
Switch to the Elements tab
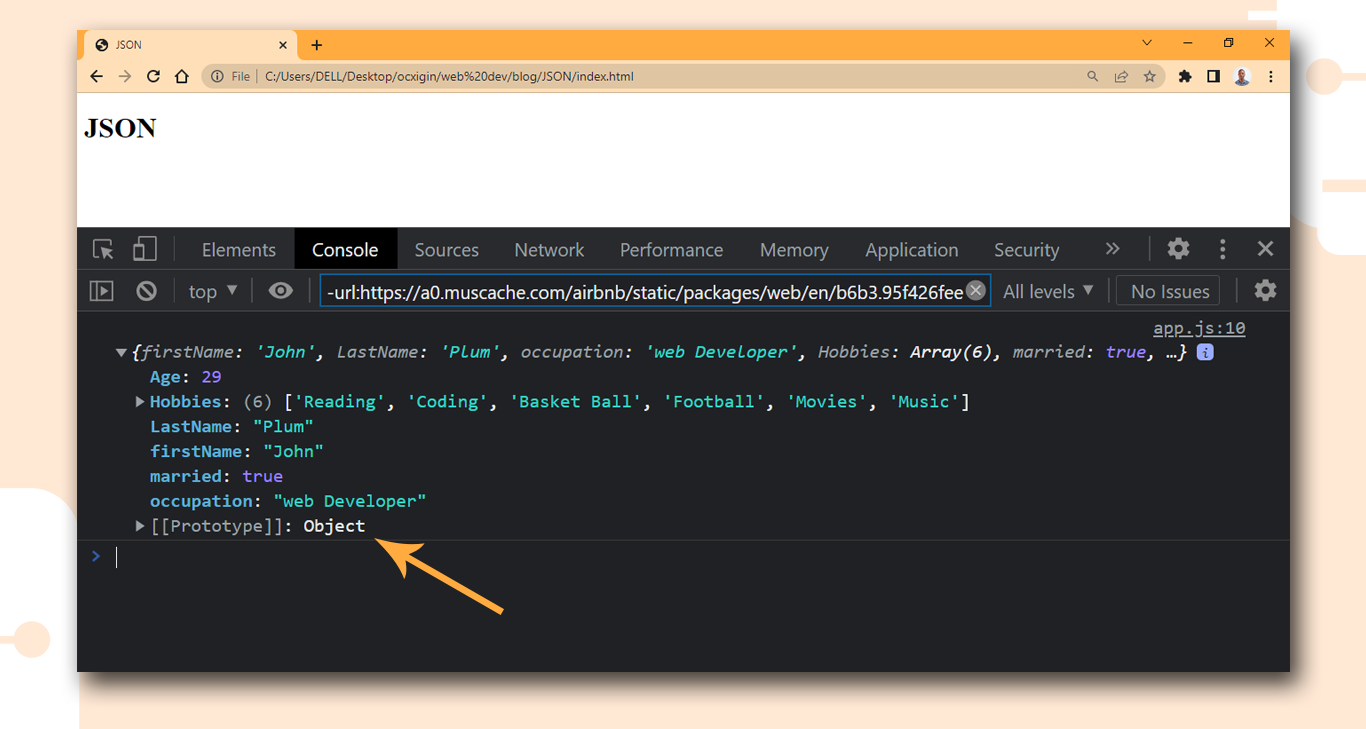(238, 250)
